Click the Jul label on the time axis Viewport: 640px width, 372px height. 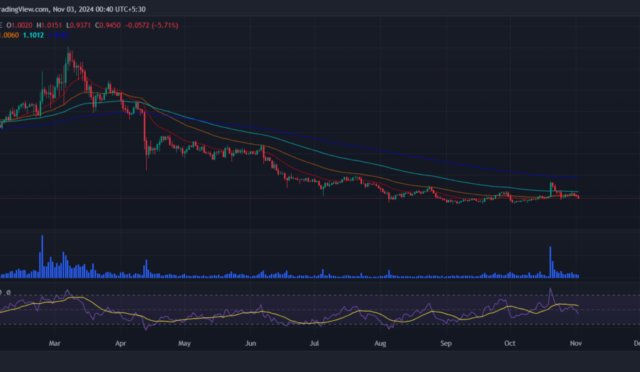click(314, 343)
